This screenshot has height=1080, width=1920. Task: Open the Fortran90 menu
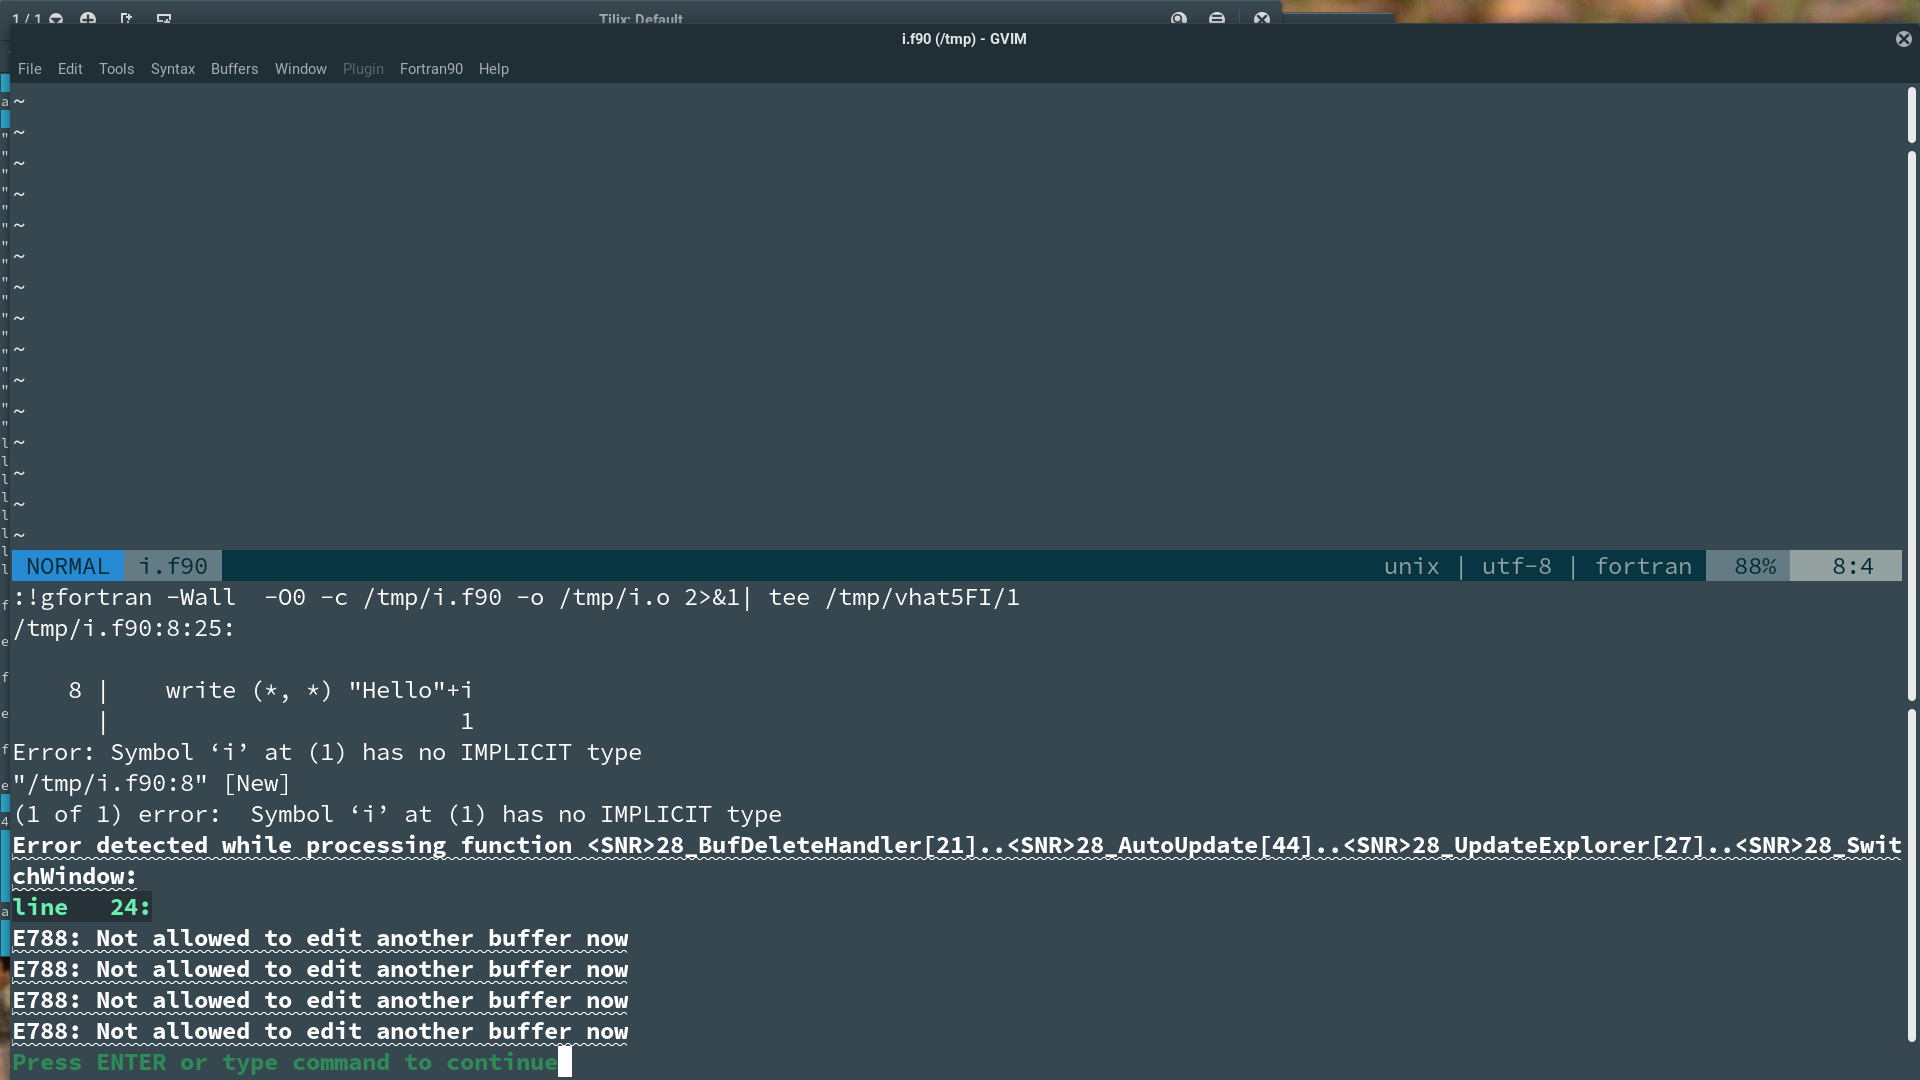pos(431,69)
